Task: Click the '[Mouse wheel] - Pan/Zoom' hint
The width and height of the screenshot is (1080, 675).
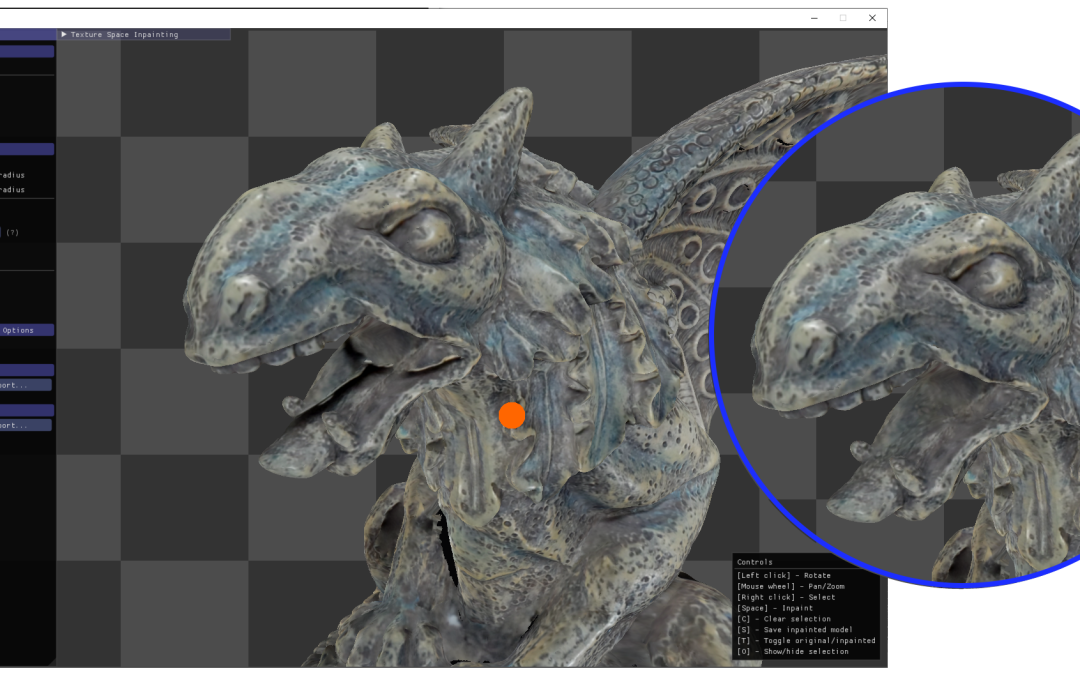Action: [790, 586]
